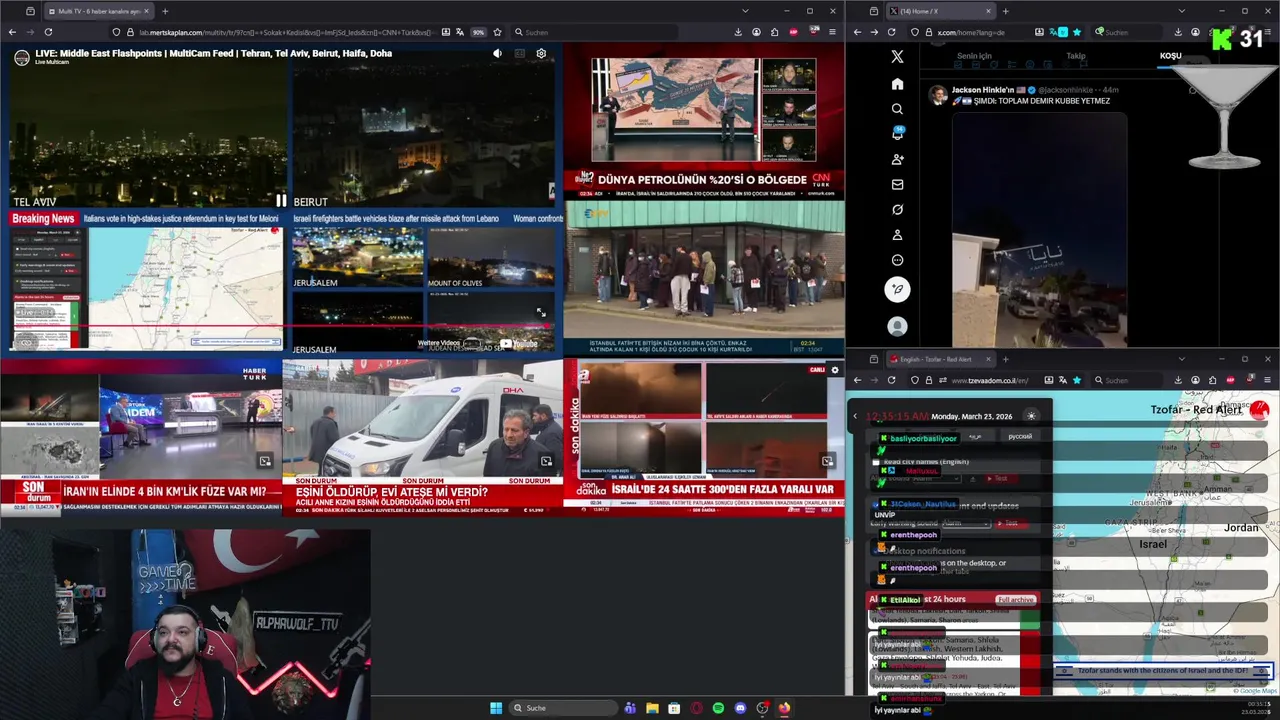The height and width of the screenshot is (720, 1280).
Task: Expand the A Haber tile fullscreen icon
Action: pyautogui.click(x=827, y=461)
